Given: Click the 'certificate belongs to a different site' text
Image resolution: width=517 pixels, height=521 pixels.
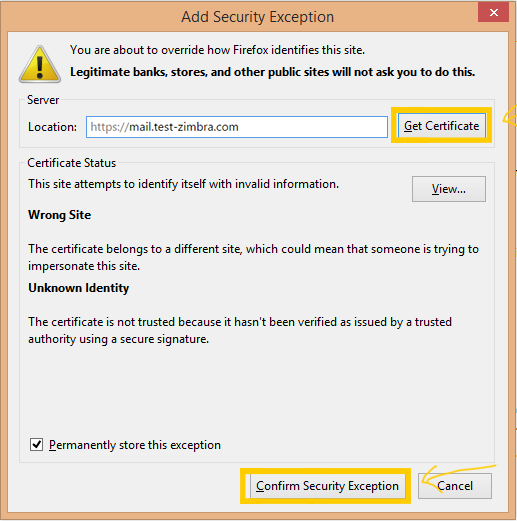Looking at the screenshot, I should click(x=253, y=257).
